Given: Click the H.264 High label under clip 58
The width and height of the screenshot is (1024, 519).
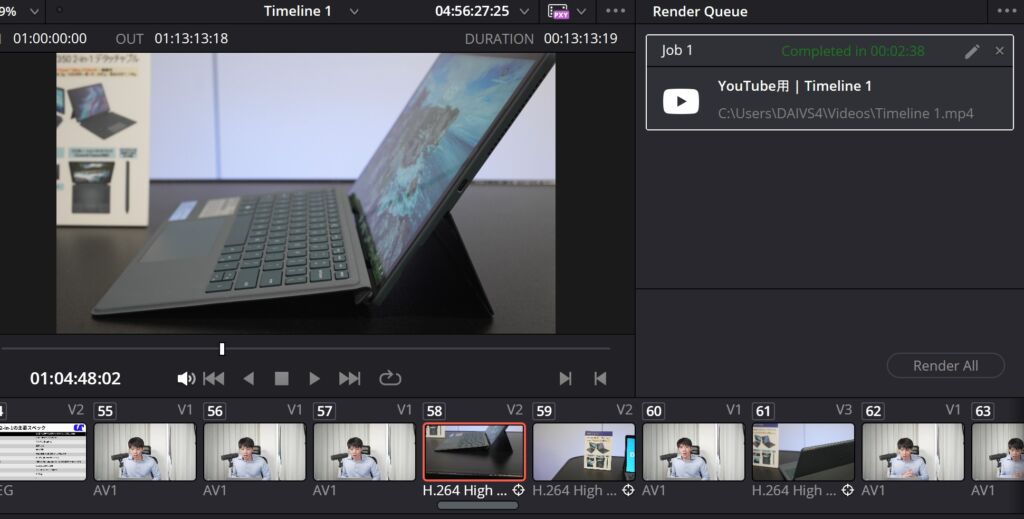Looking at the screenshot, I should pyautogui.click(x=464, y=490).
